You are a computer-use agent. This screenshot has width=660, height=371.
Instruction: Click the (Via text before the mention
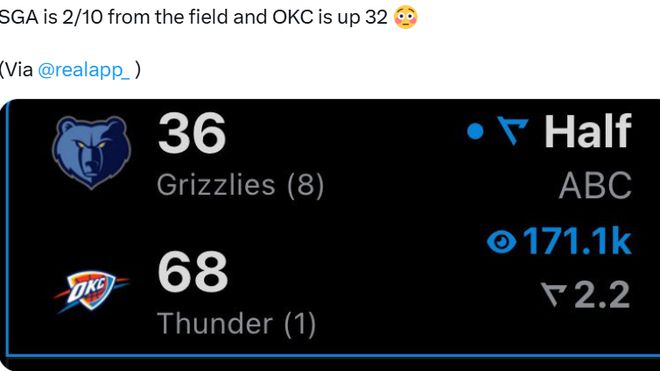coord(16,69)
